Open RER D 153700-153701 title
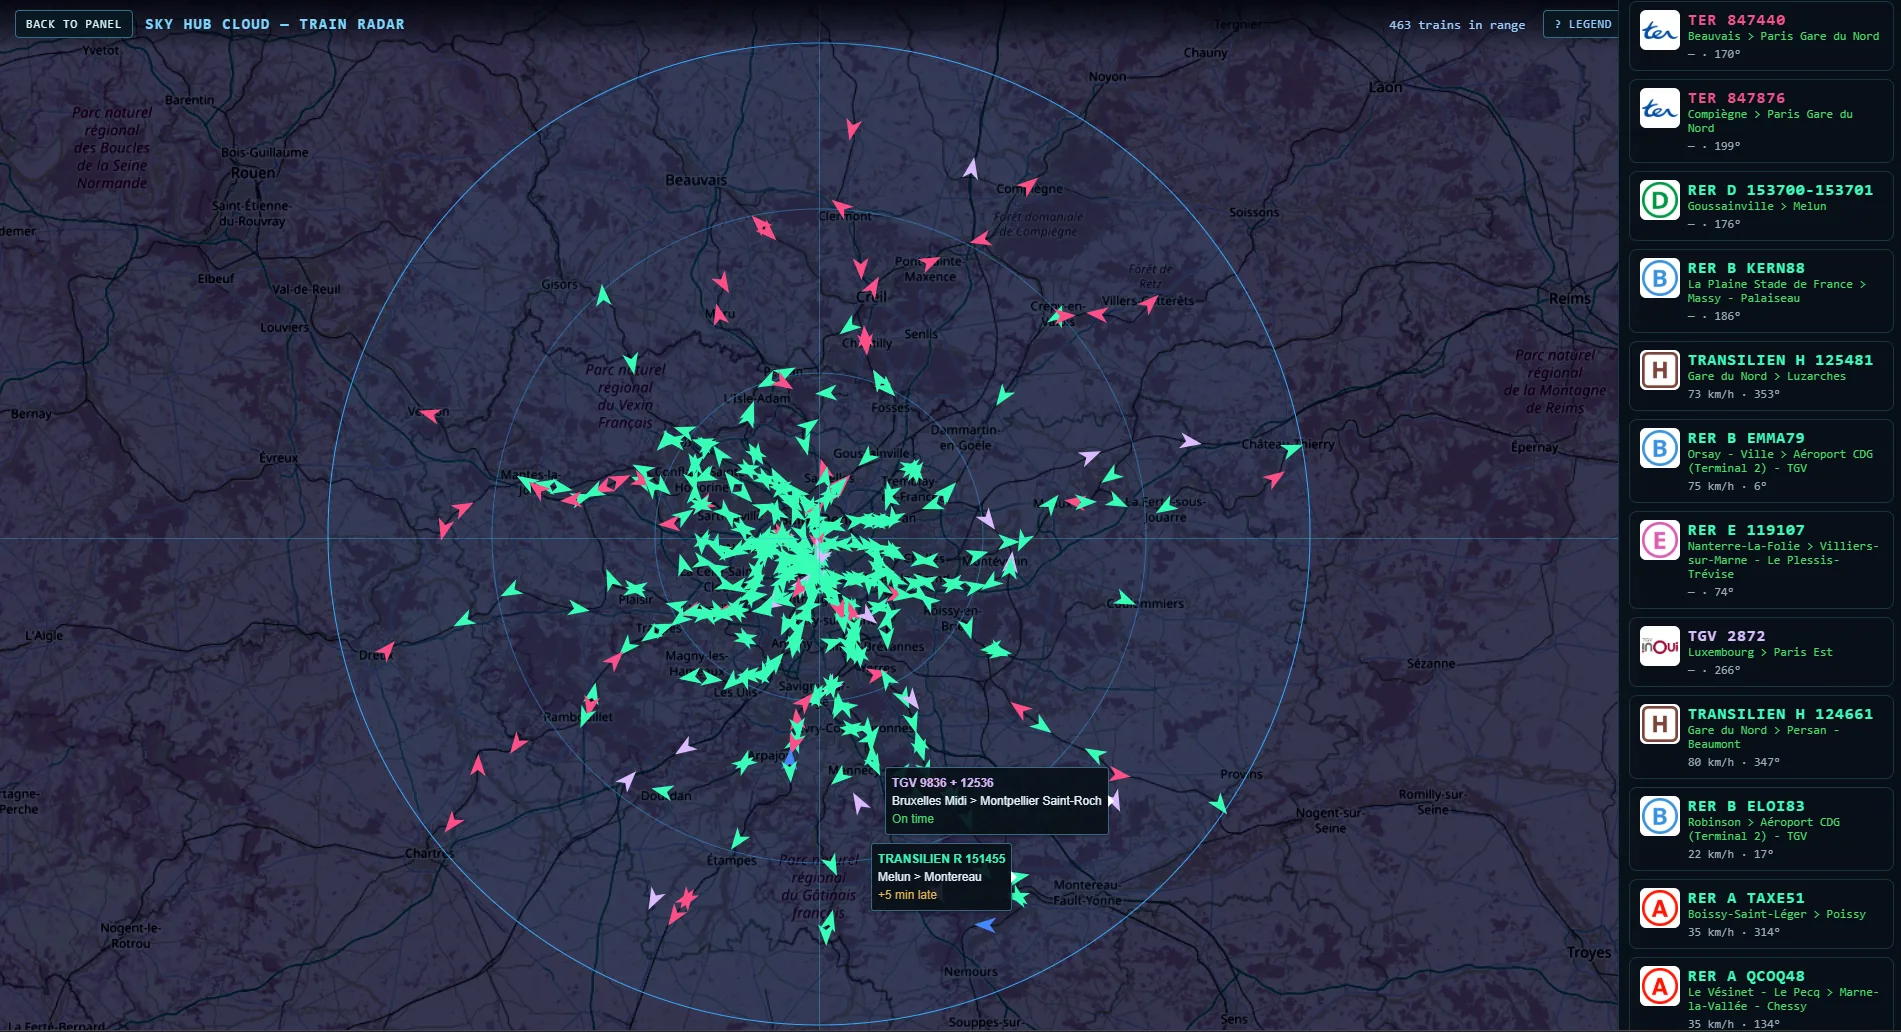The height and width of the screenshot is (1032, 1901). [1780, 190]
